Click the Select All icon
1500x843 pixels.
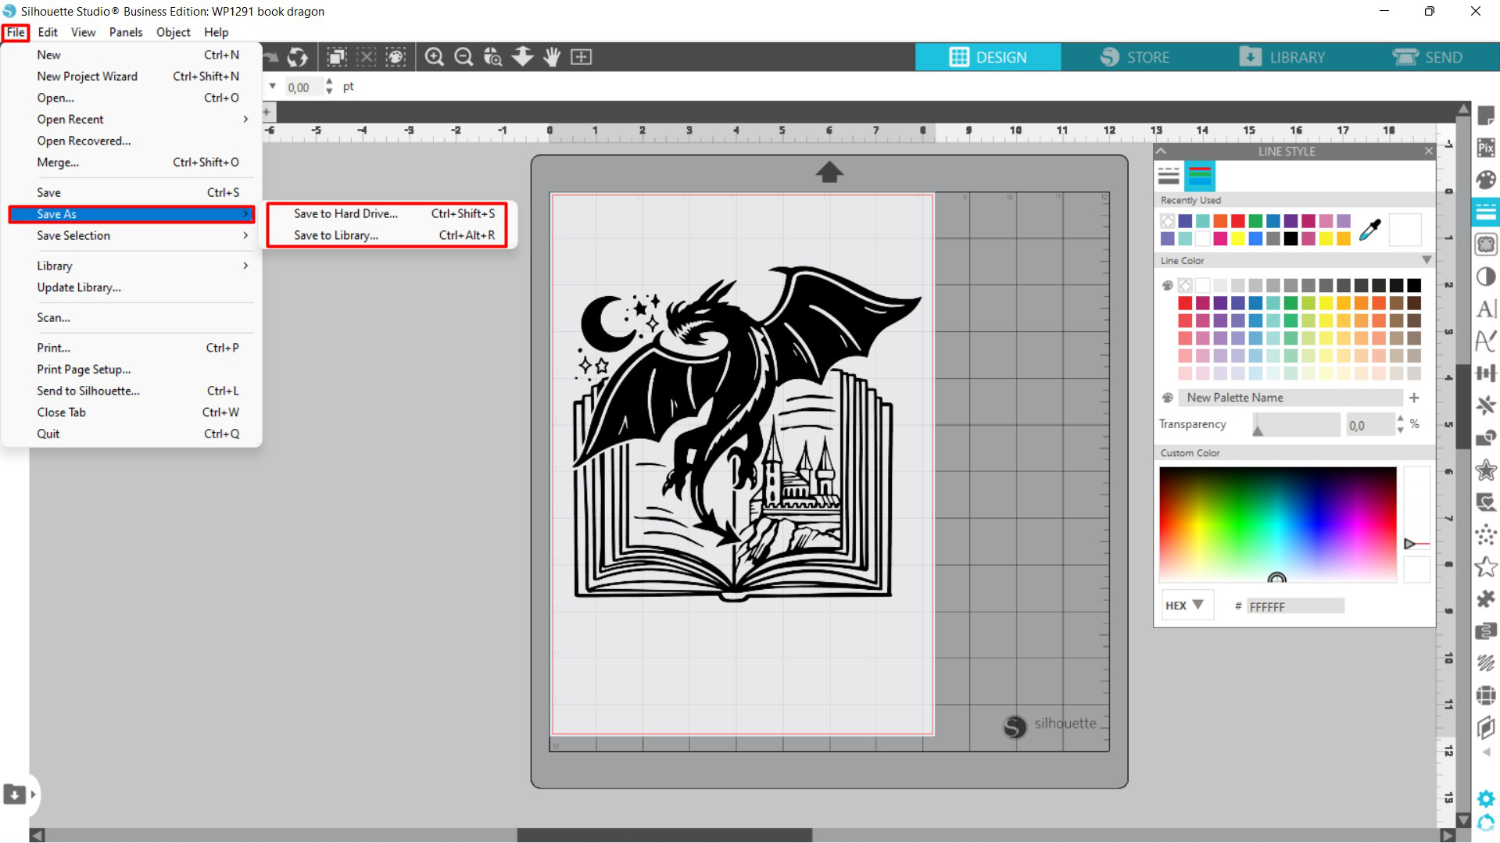(337, 57)
